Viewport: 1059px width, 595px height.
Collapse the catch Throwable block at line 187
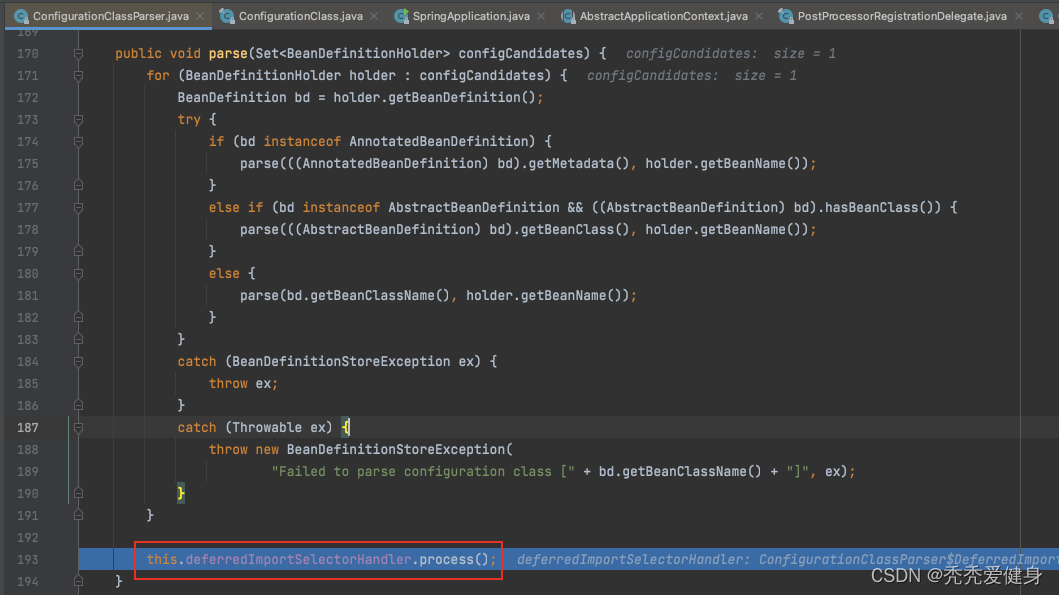pos(78,427)
